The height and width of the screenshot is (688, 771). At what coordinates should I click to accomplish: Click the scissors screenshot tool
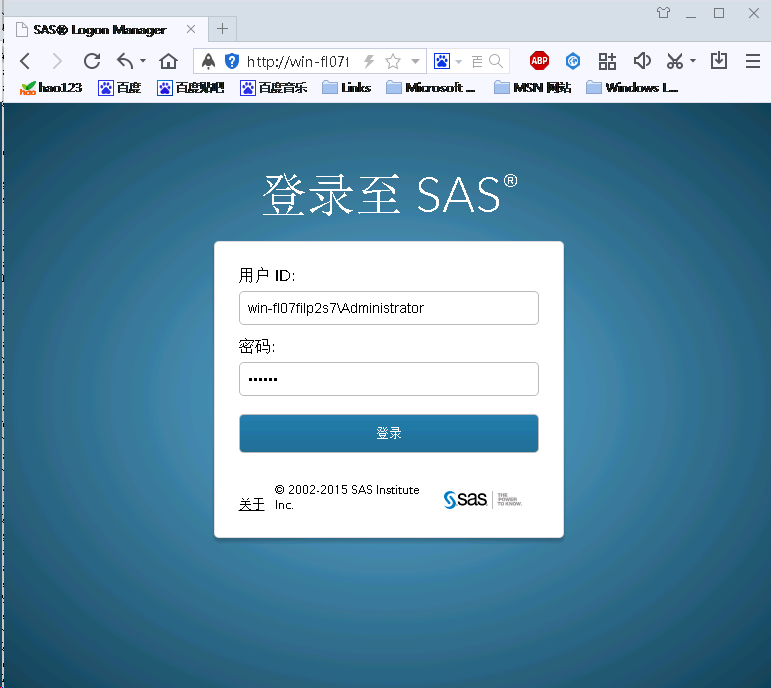point(675,61)
